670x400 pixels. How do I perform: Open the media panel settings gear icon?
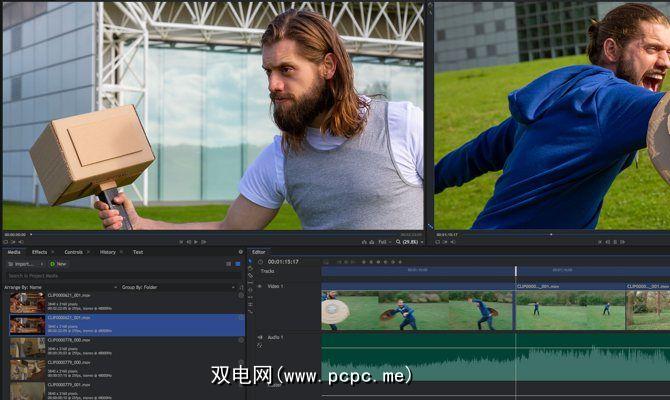click(241, 252)
